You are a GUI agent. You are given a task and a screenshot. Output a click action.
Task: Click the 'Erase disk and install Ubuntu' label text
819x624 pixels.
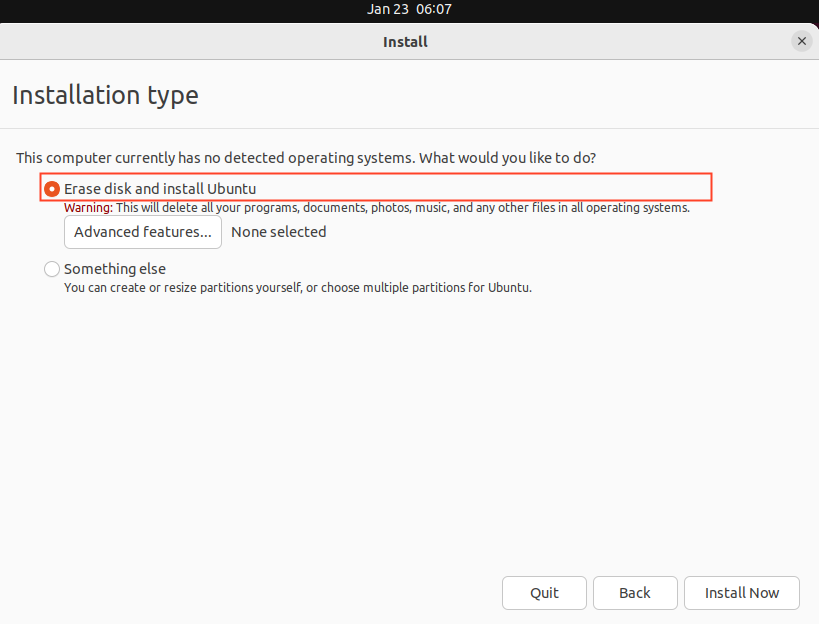coord(160,188)
